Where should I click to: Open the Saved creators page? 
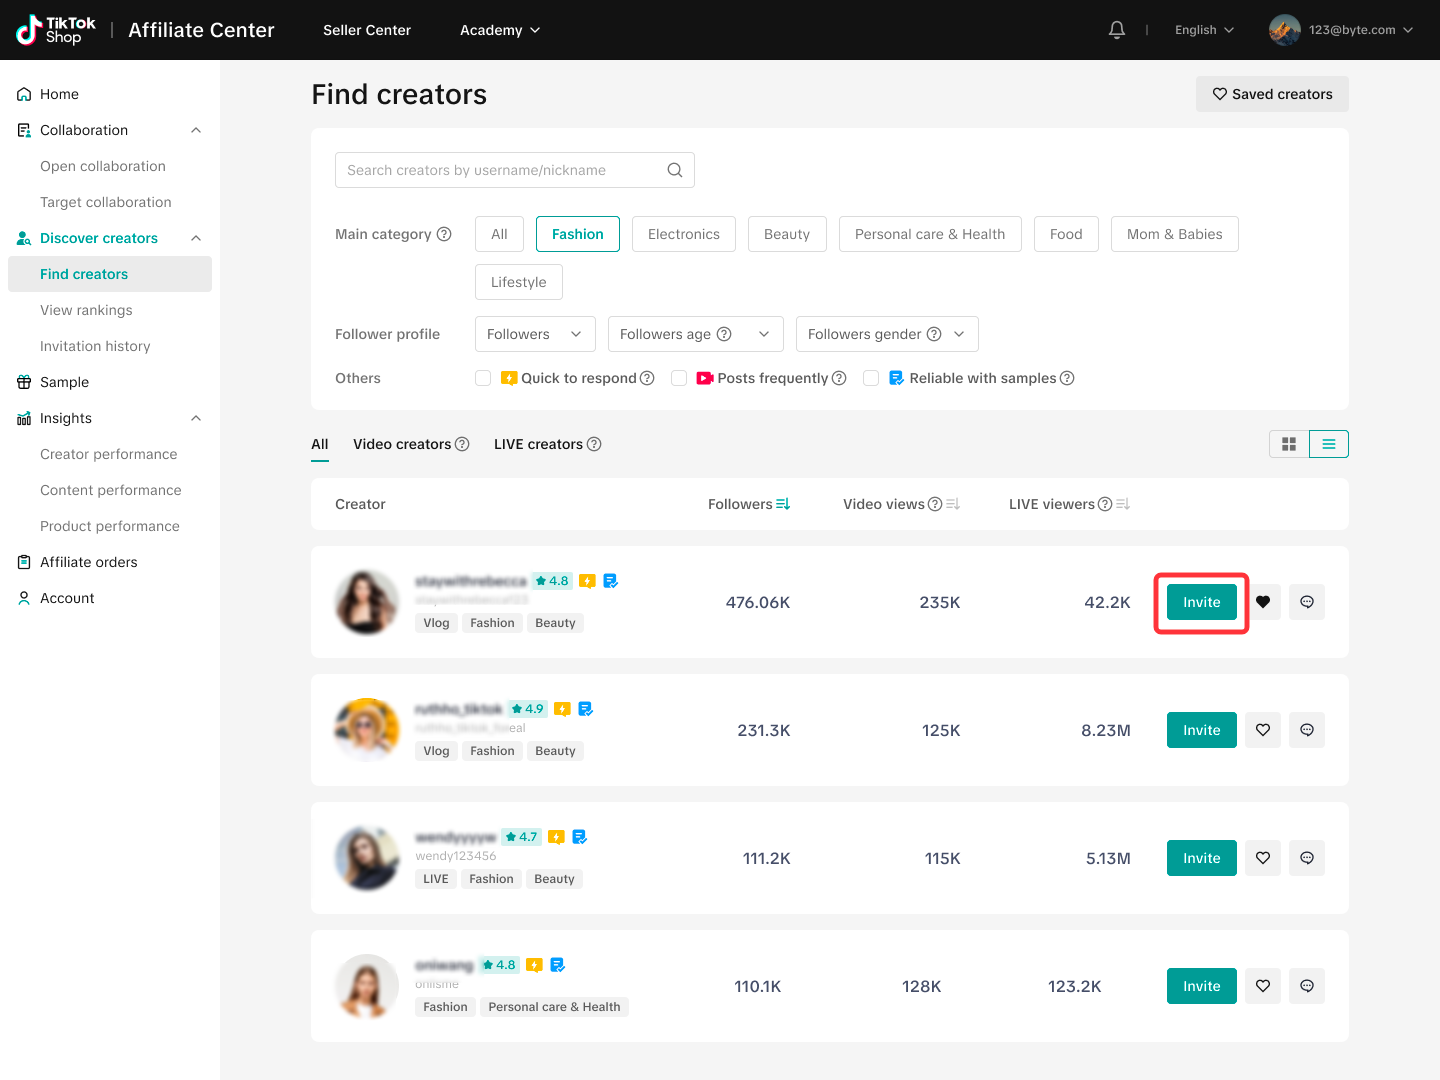click(x=1272, y=93)
